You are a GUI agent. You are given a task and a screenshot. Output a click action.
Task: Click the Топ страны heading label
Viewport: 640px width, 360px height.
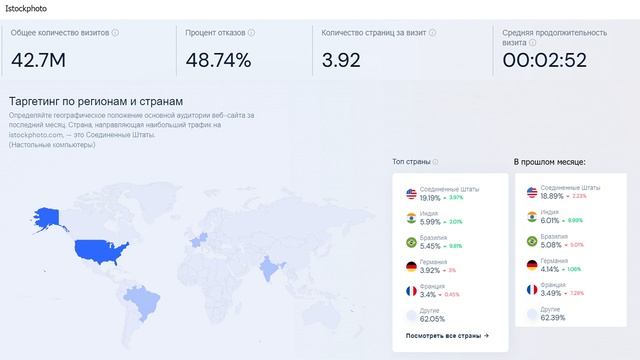pyautogui.click(x=411, y=162)
